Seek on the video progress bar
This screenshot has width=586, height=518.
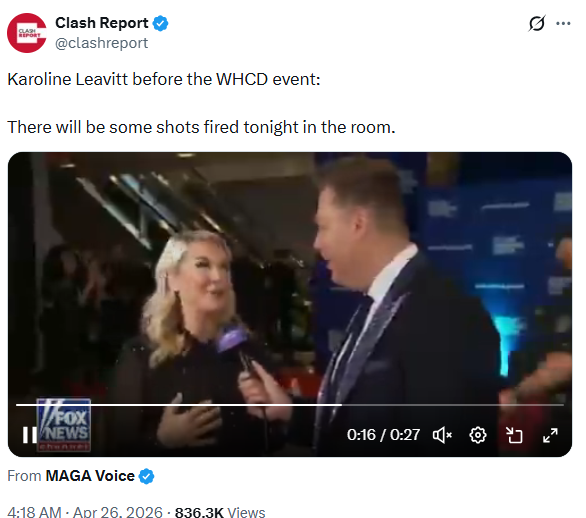[x=290, y=405]
